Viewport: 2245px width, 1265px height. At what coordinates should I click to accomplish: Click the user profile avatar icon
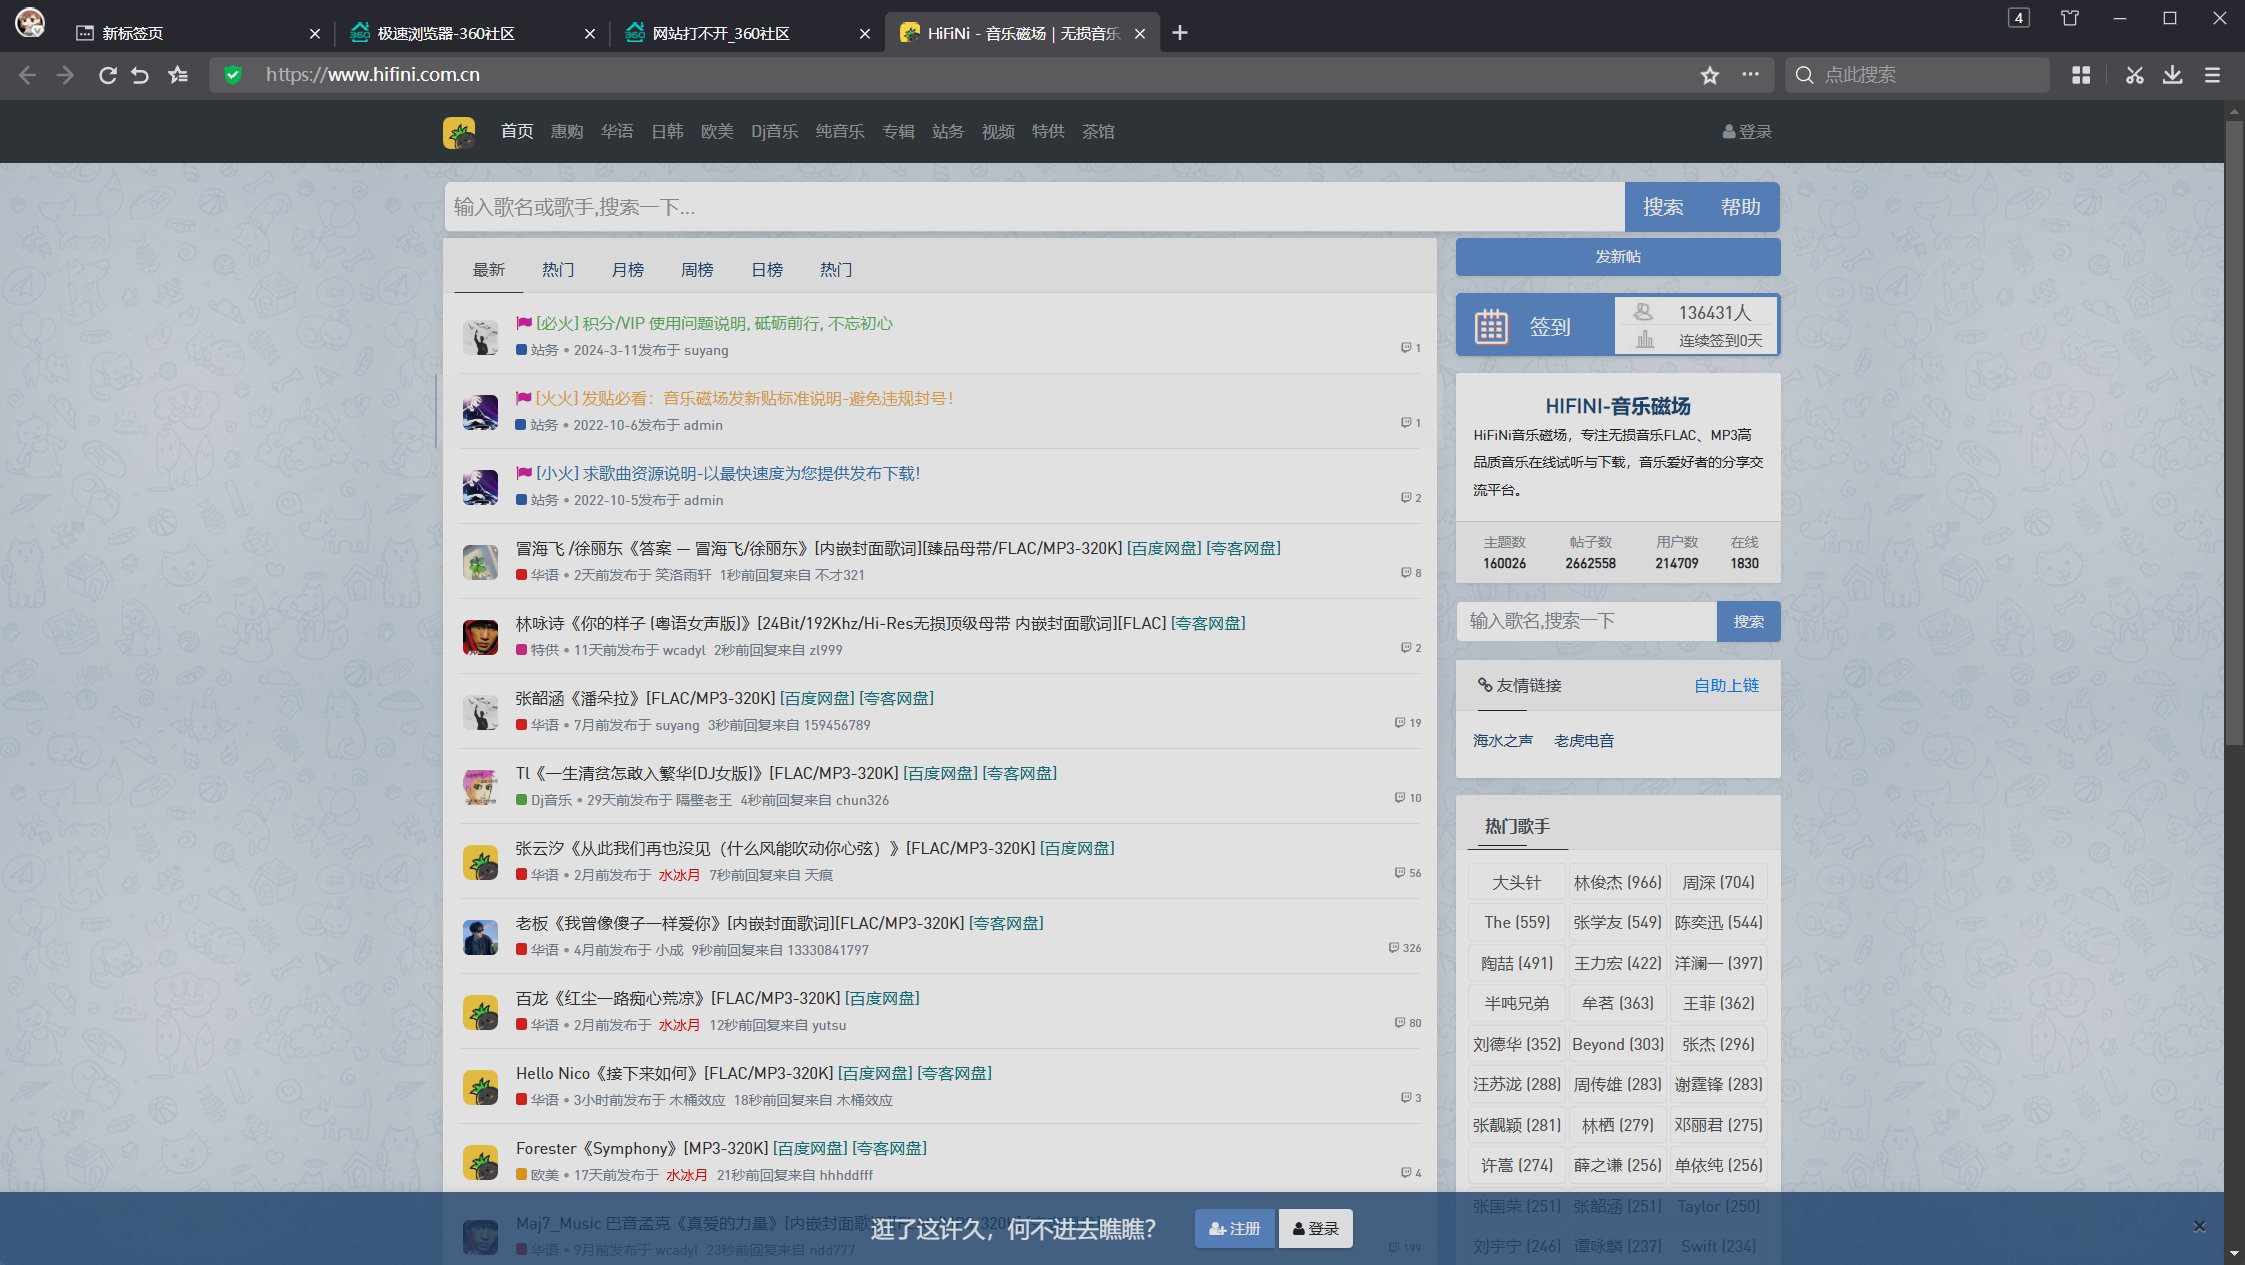[29, 22]
